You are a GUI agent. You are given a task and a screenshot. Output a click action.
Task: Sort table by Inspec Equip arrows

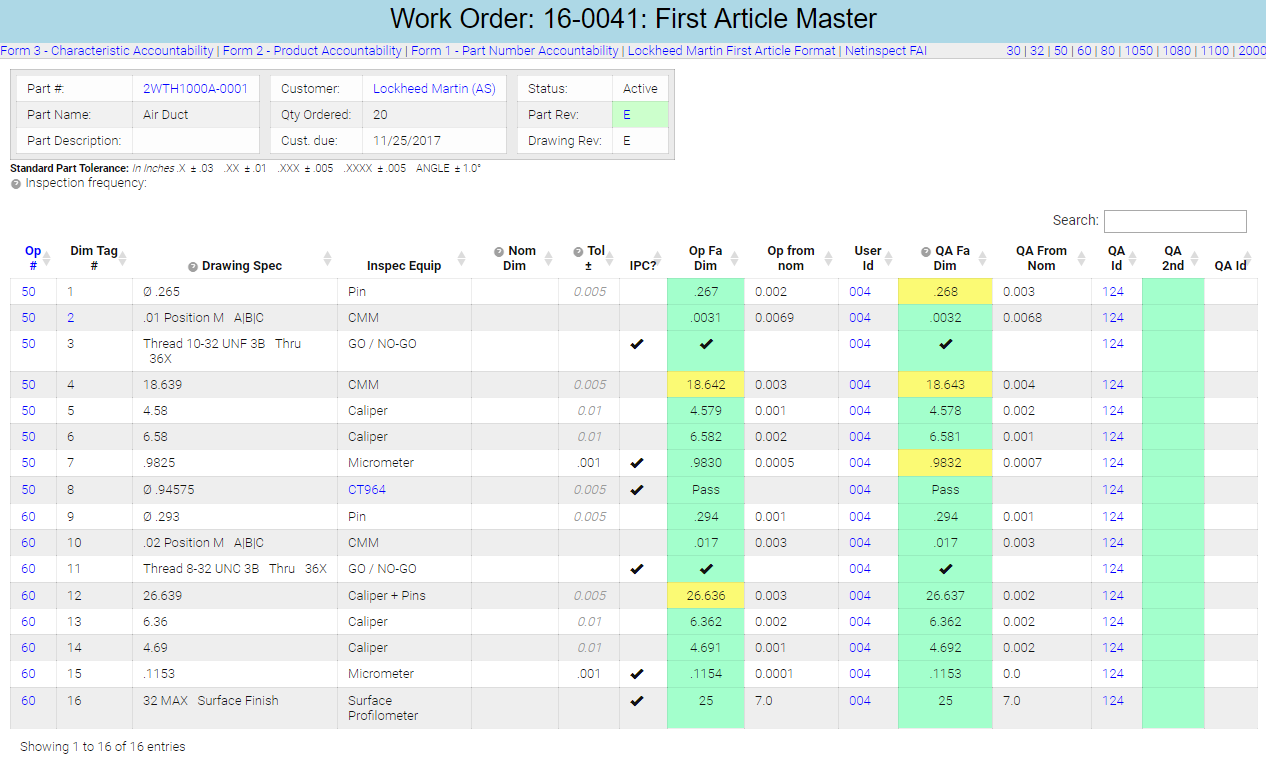click(463, 258)
